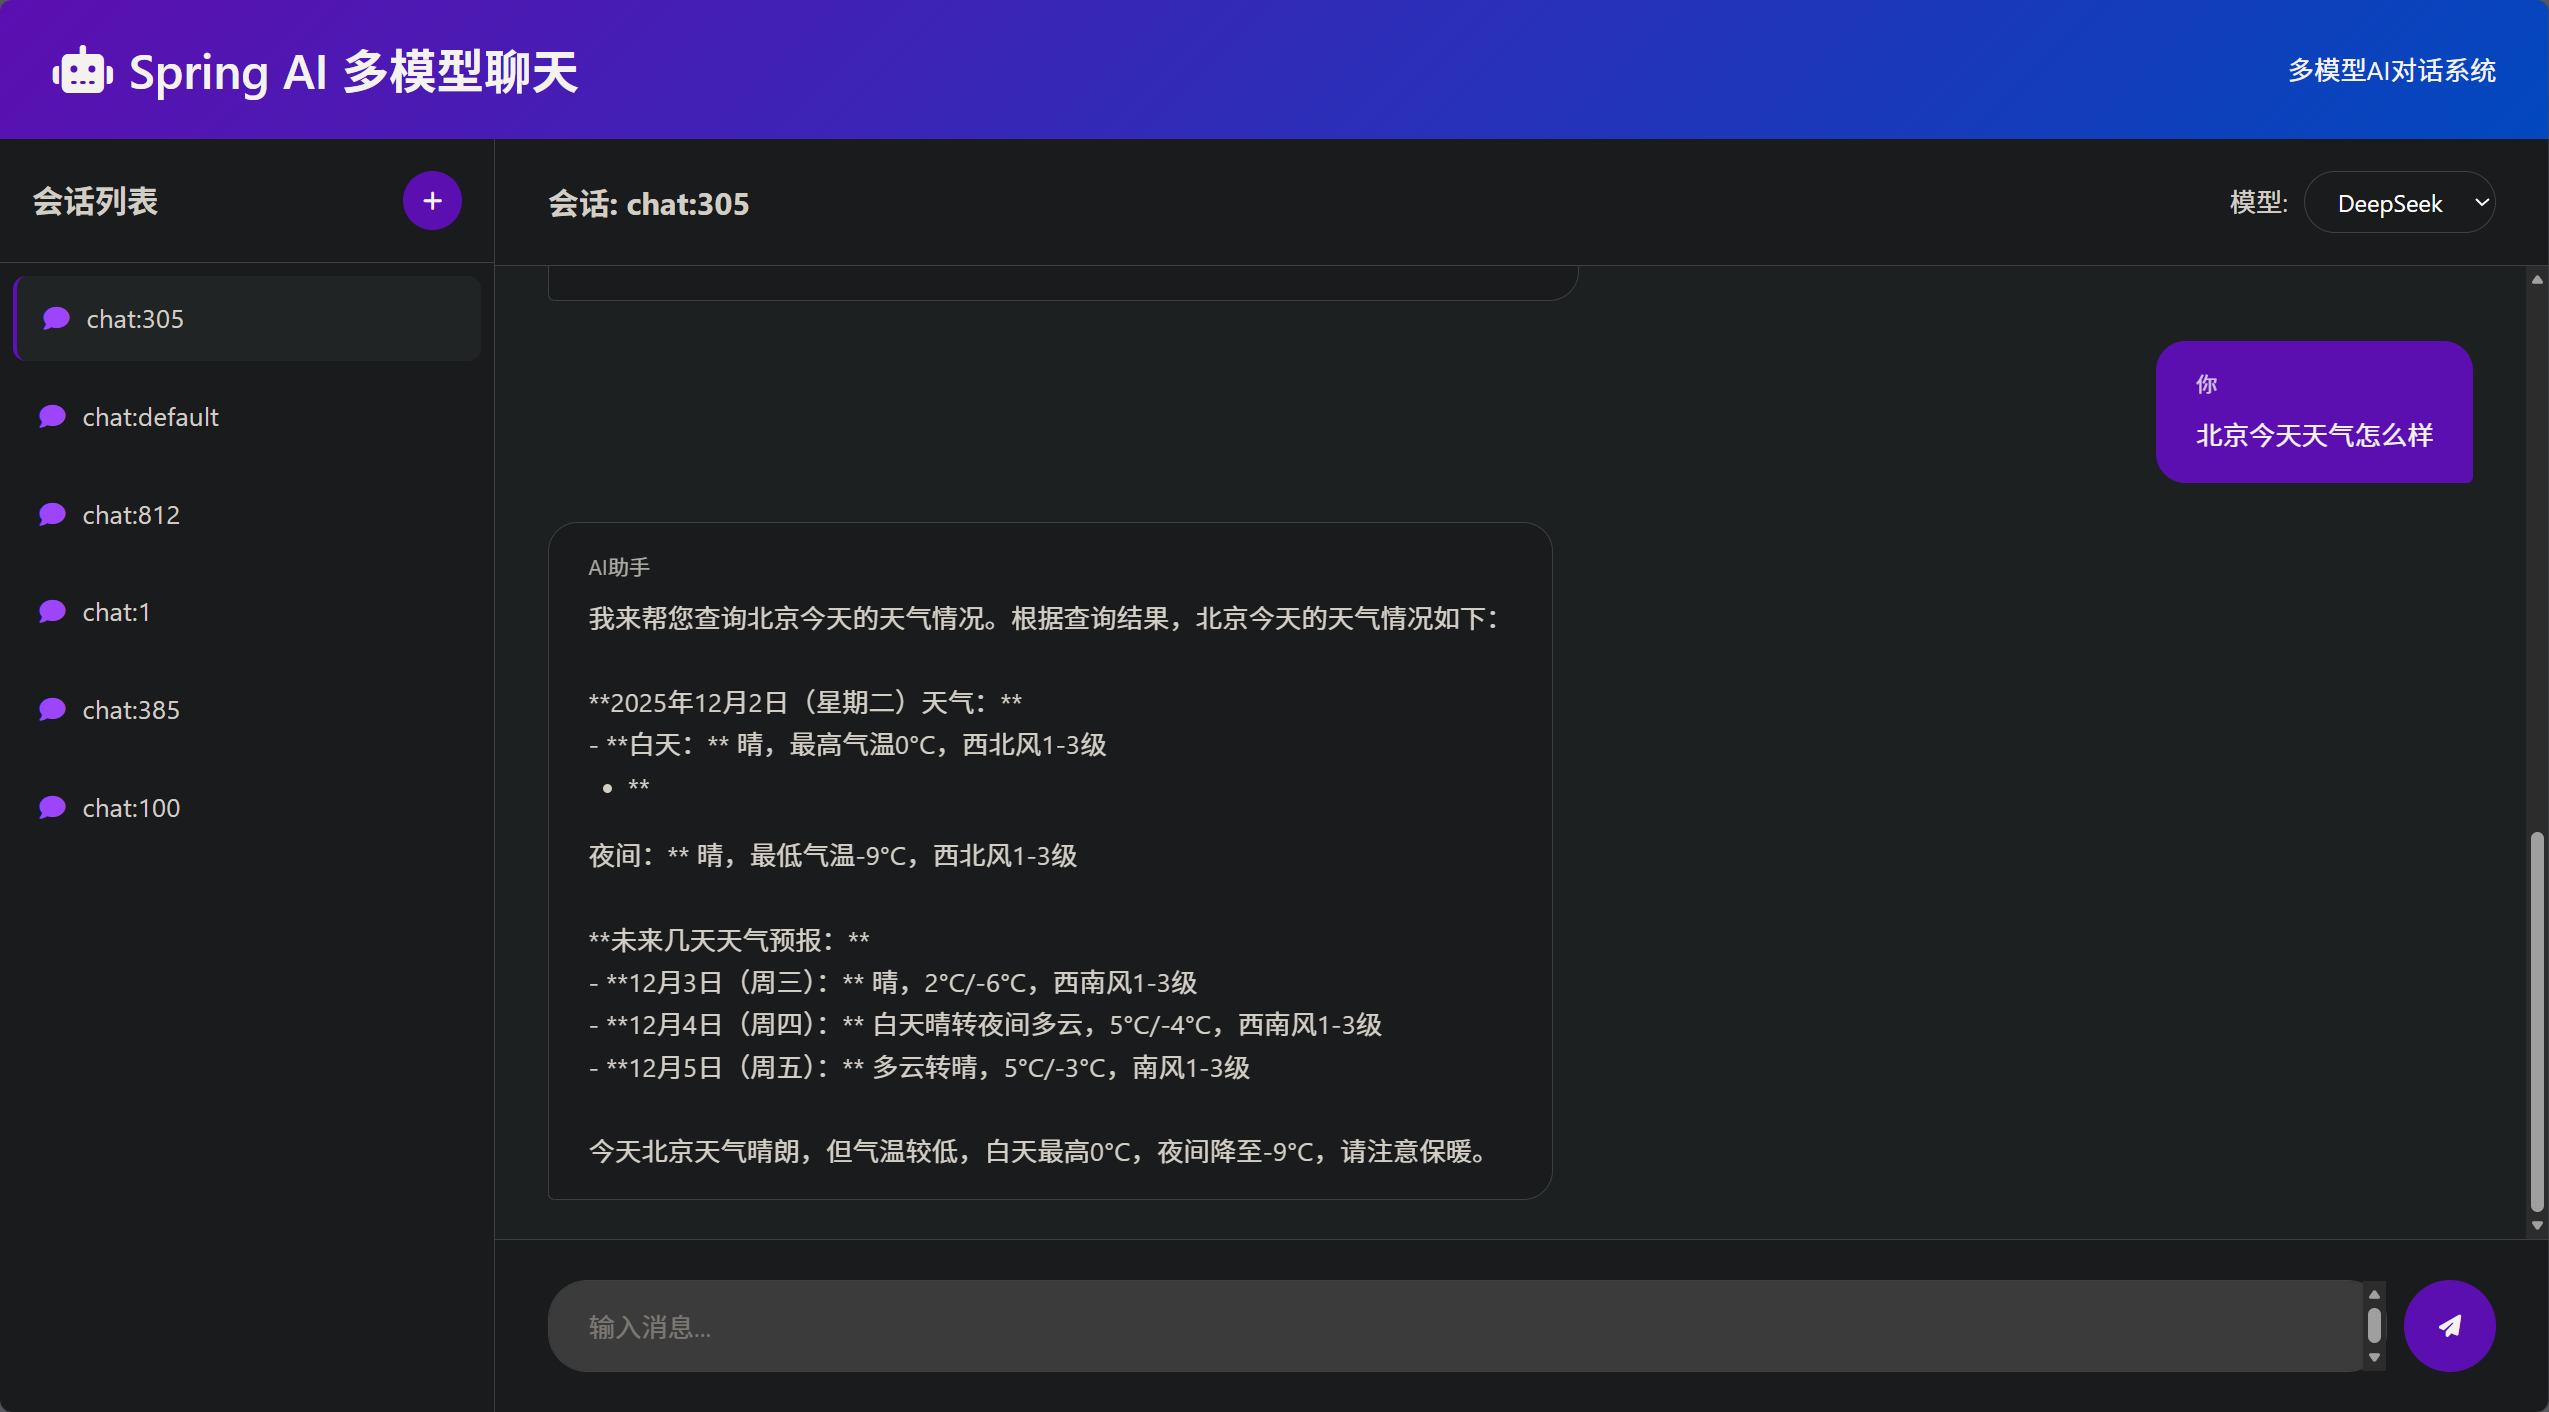Click the chat bubble icon next to chat:812

52,513
